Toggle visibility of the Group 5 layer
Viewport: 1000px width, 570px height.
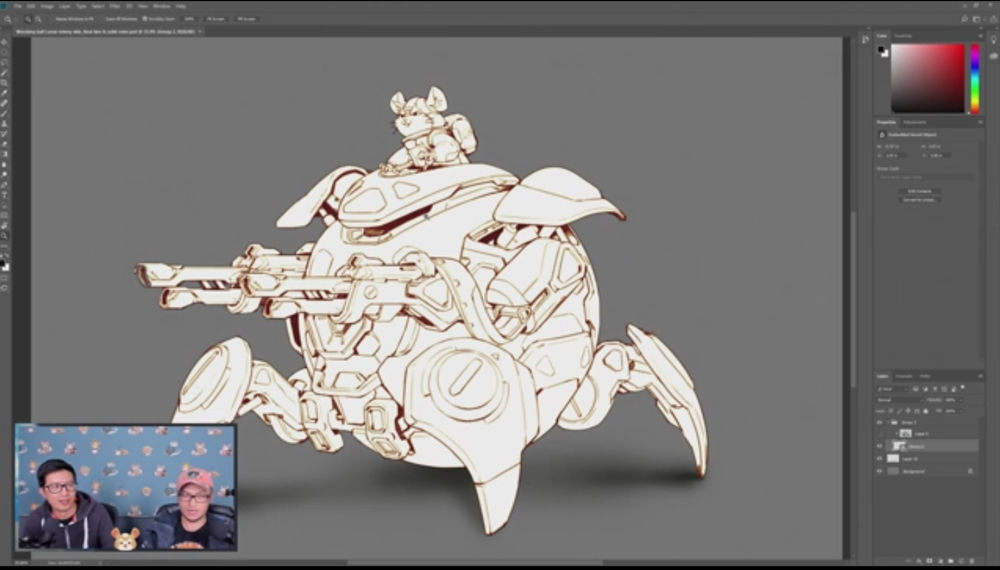tap(880, 422)
